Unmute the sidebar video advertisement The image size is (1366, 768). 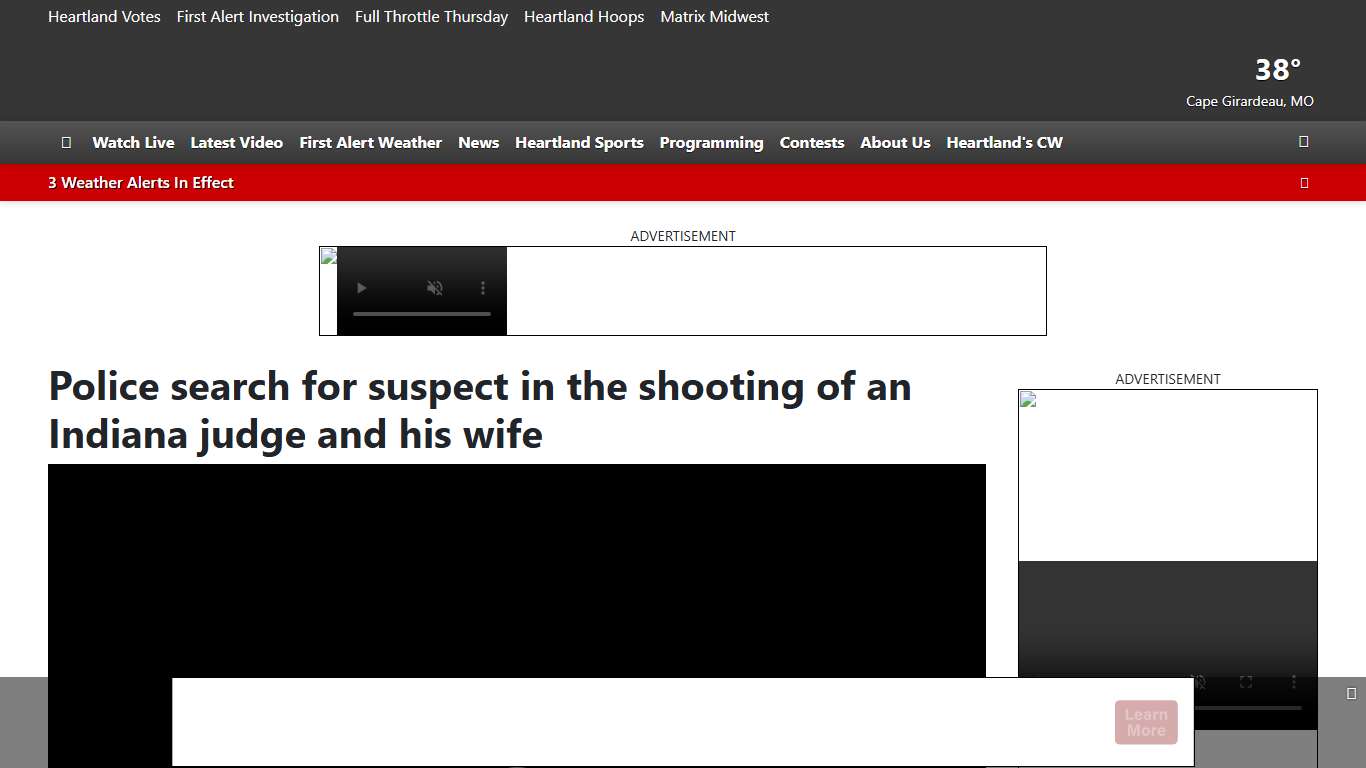pos(1198,682)
